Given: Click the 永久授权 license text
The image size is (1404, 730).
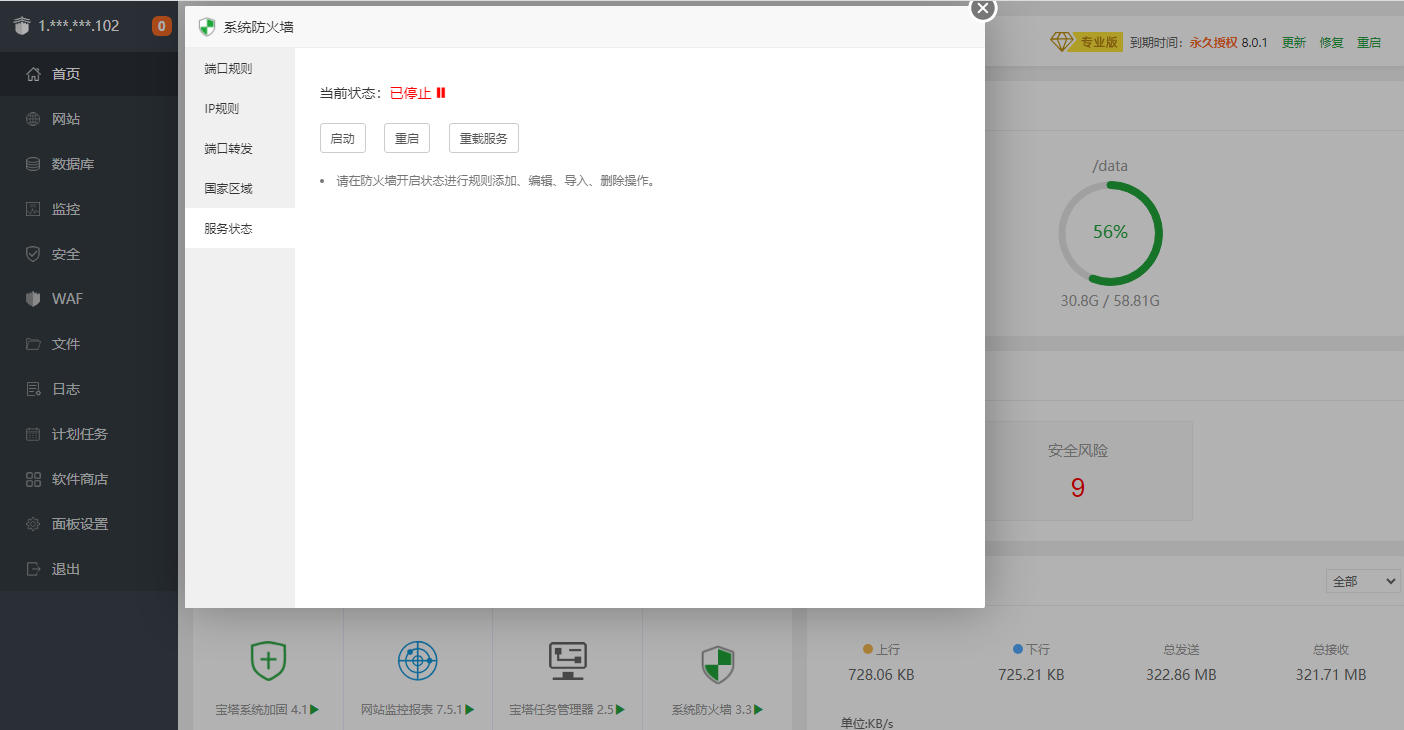Looking at the screenshot, I should (x=1213, y=43).
